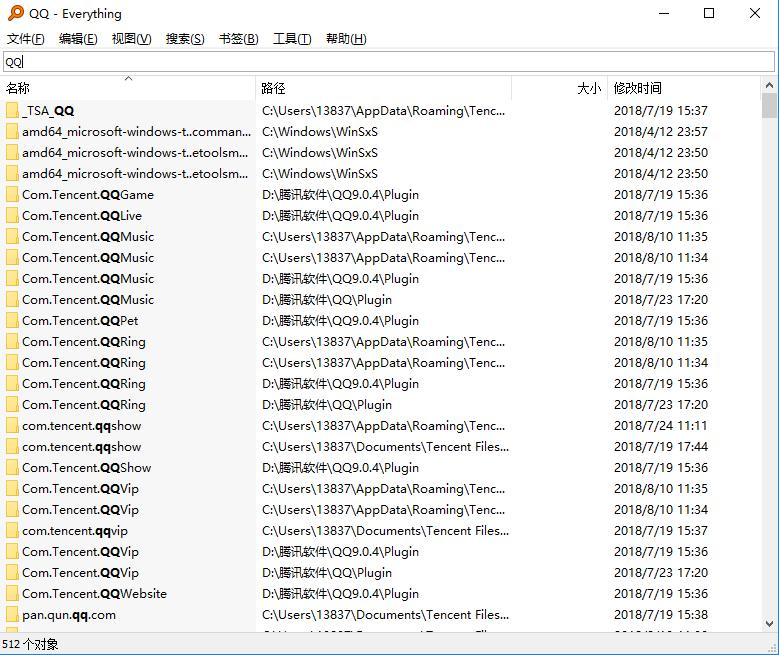The image size is (779, 655).
Task: Click the scrollbar up arrow
Action: click(x=769, y=85)
